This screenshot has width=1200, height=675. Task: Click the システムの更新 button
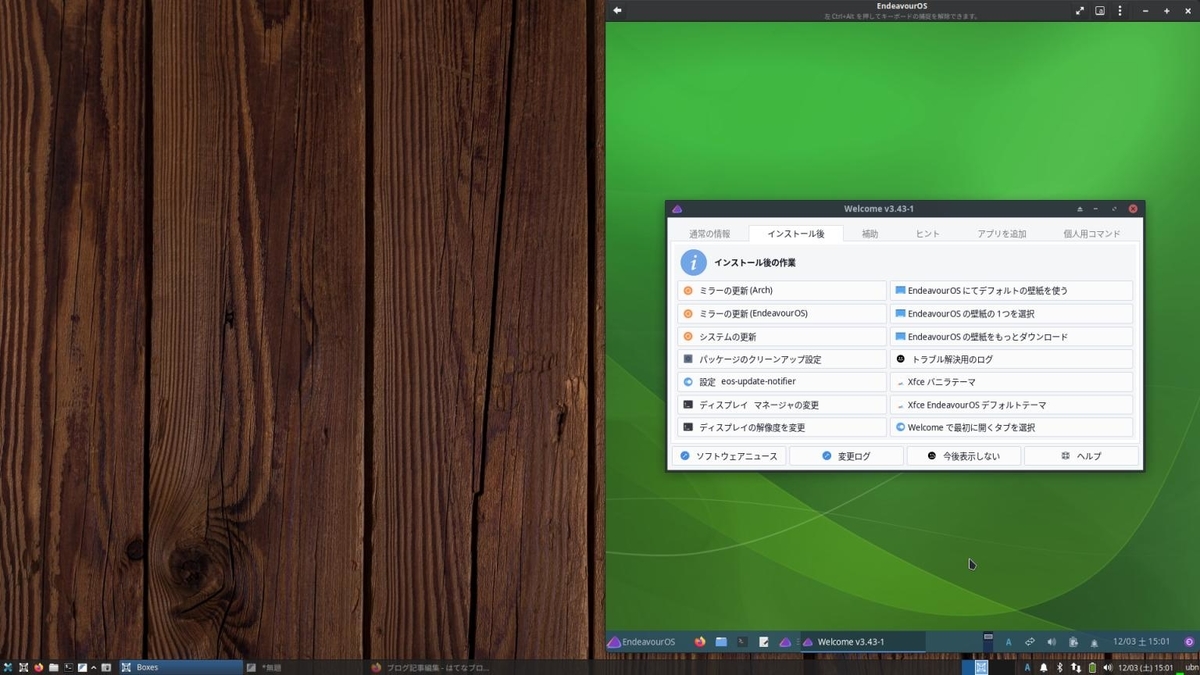[781, 336]
